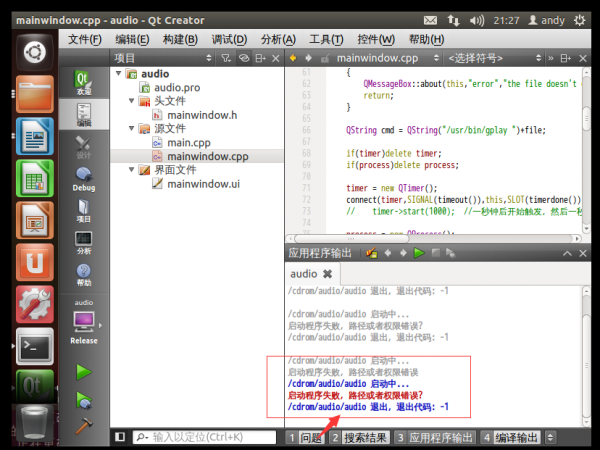Viewport: 600px width, 450px height.
Task: Open the Welcome mode with Qt logo
Action: click(84, 82)
